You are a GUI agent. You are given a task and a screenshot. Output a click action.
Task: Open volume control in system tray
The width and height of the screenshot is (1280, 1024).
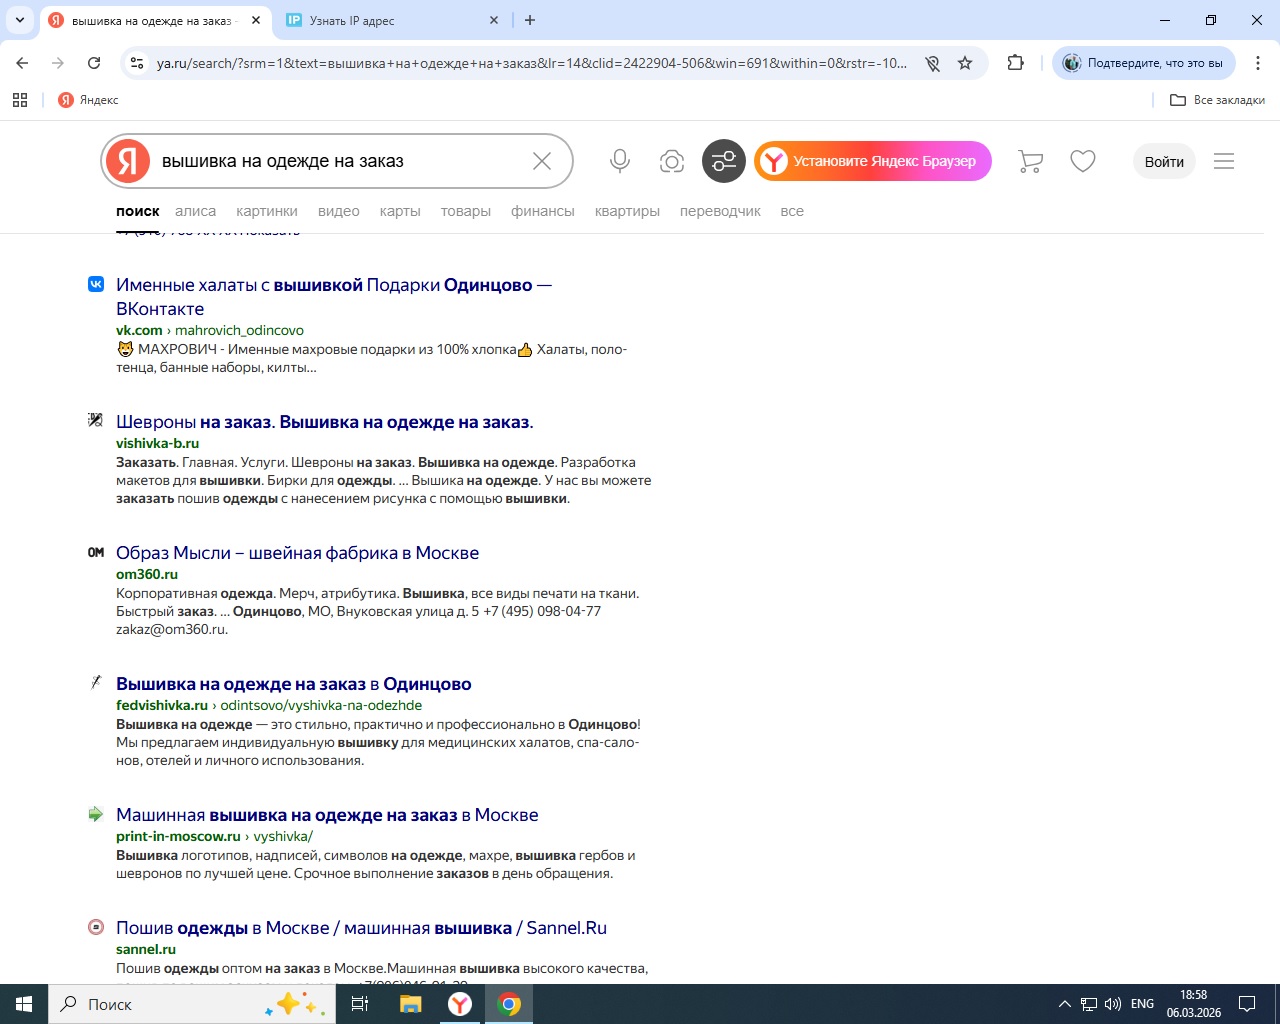[x=1112, y=1004]
